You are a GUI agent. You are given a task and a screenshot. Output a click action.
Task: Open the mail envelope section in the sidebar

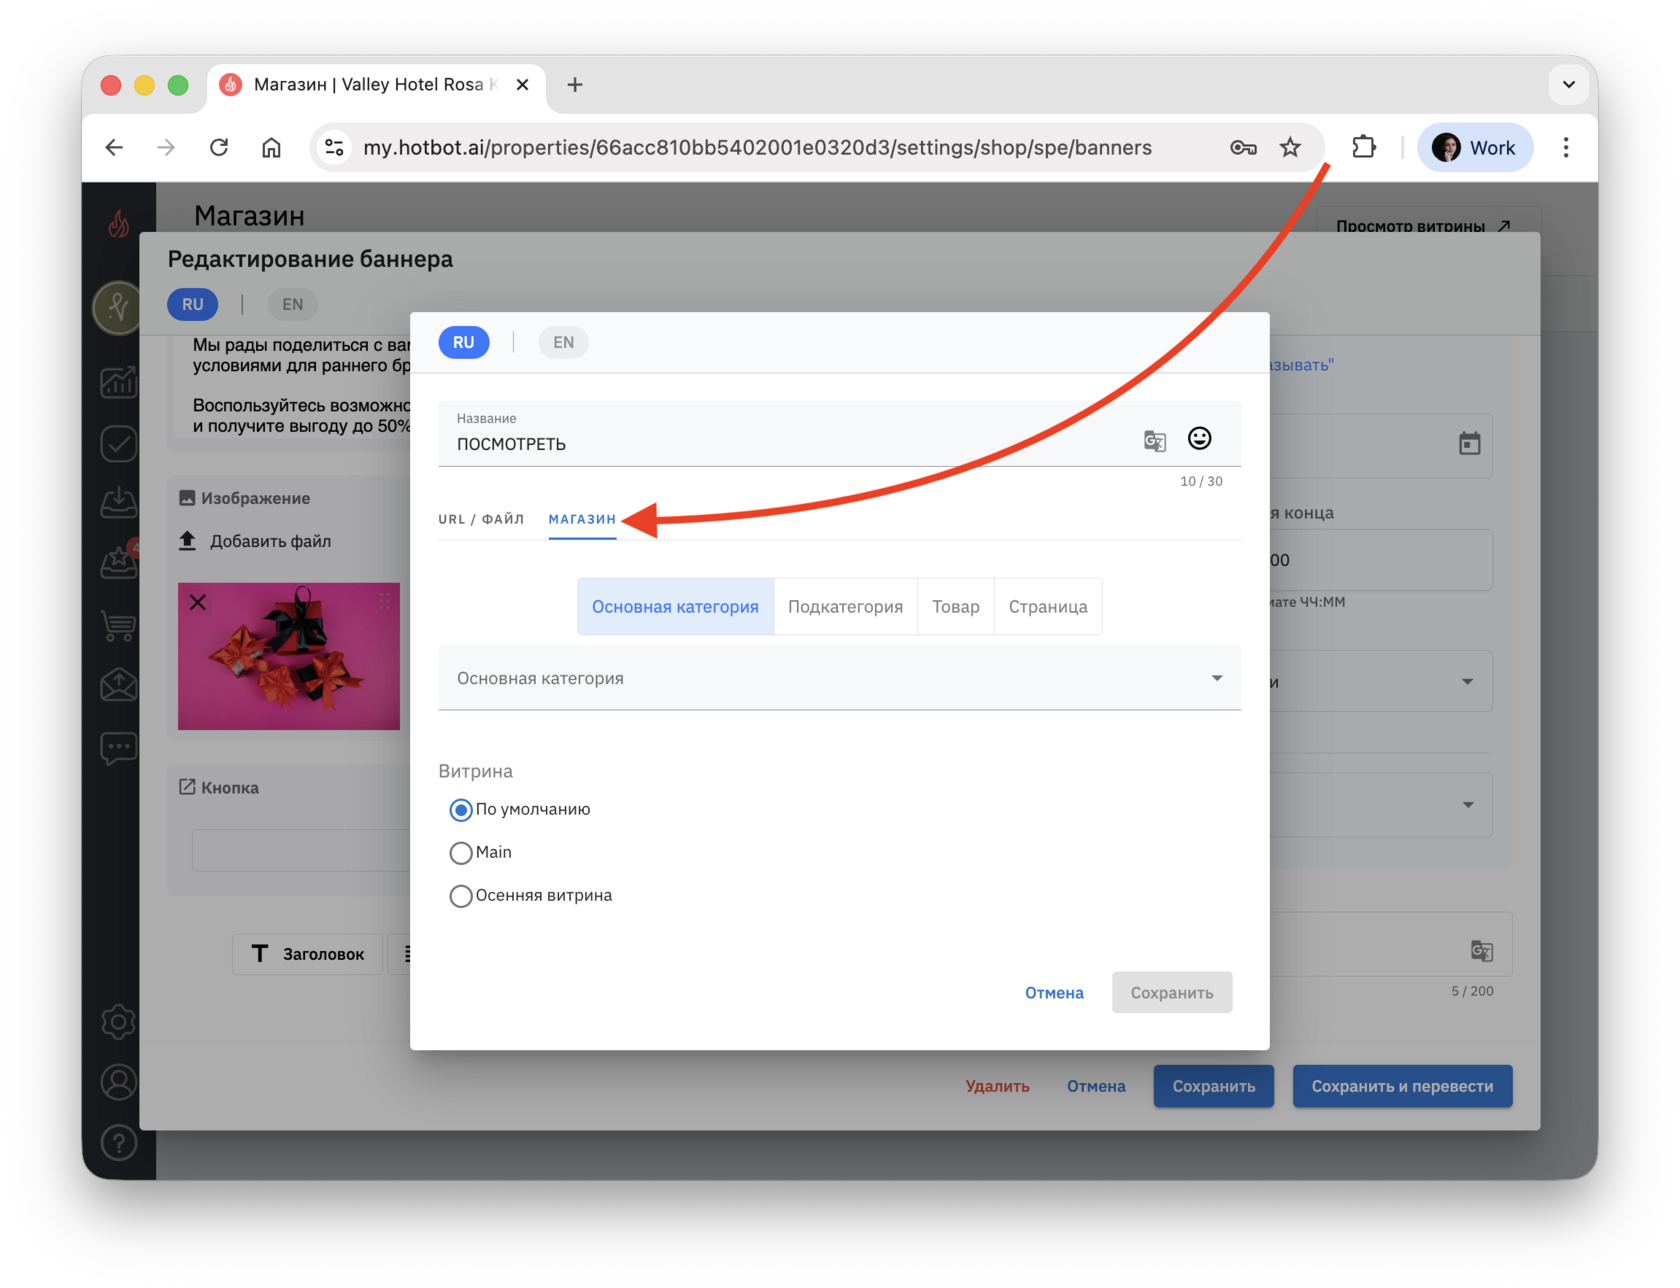pyautogui.click(x=119, y=685)
